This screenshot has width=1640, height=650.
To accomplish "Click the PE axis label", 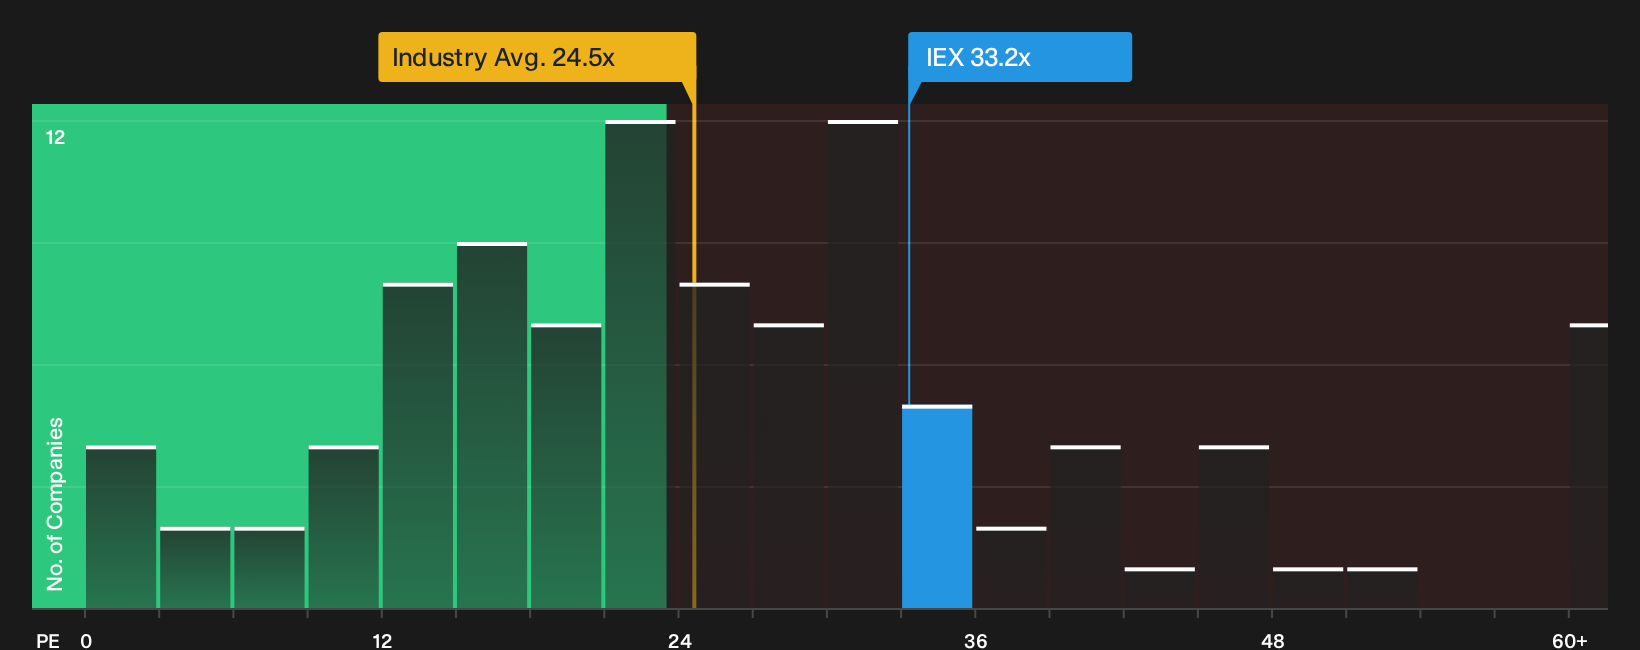I will (x=48, y=640).
